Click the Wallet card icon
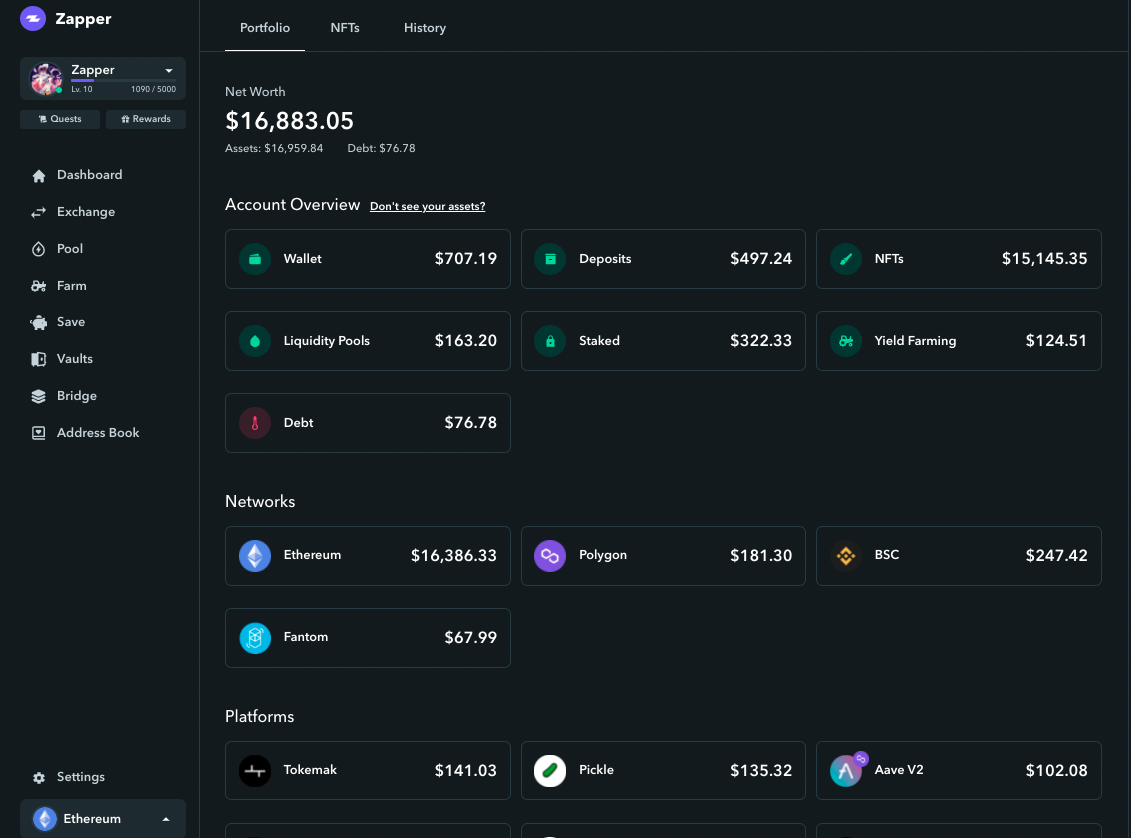Screen dimensions: 1131x838 coord(255,259)
